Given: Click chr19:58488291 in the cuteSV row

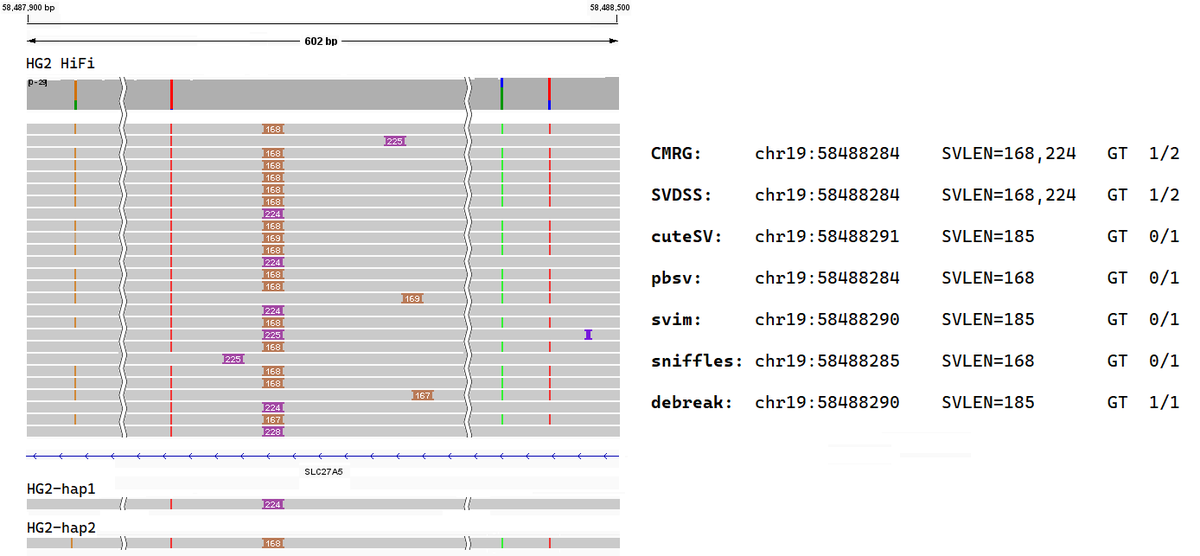Looking at the screenshot, I should click(827, 237).
